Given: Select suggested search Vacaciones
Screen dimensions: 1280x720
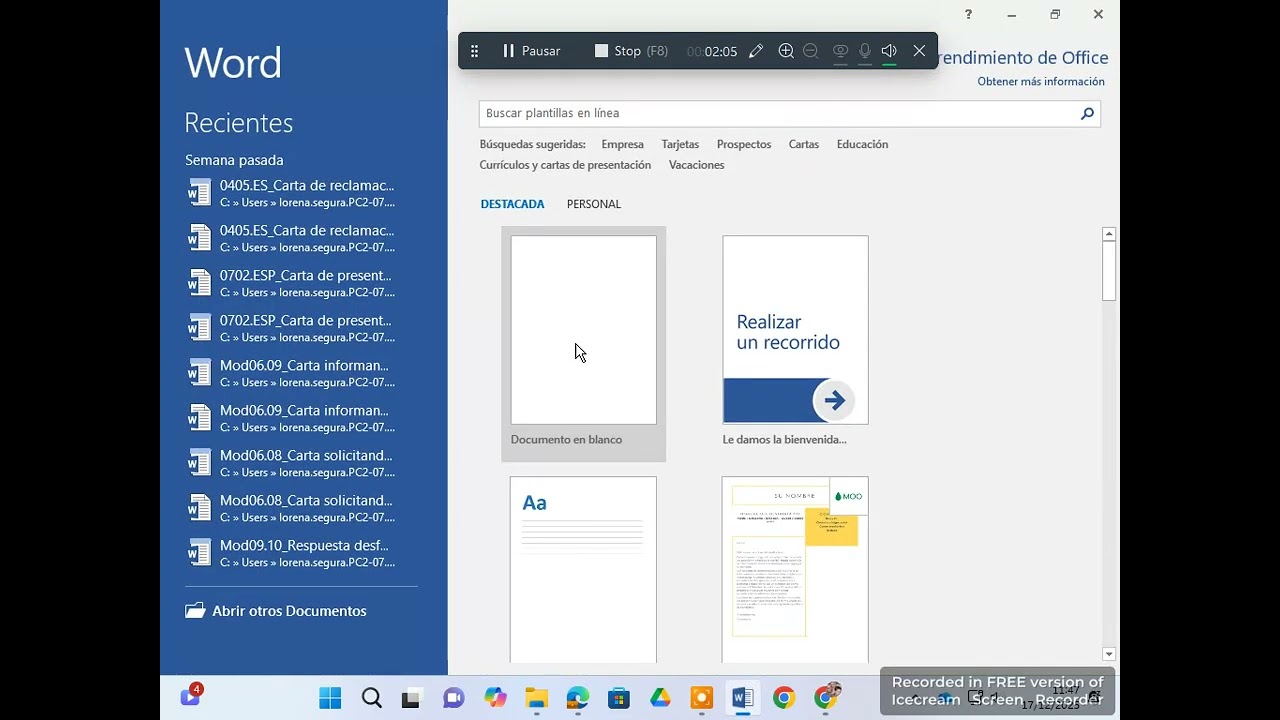Looking at the screenshot, I should click(696, 165).
